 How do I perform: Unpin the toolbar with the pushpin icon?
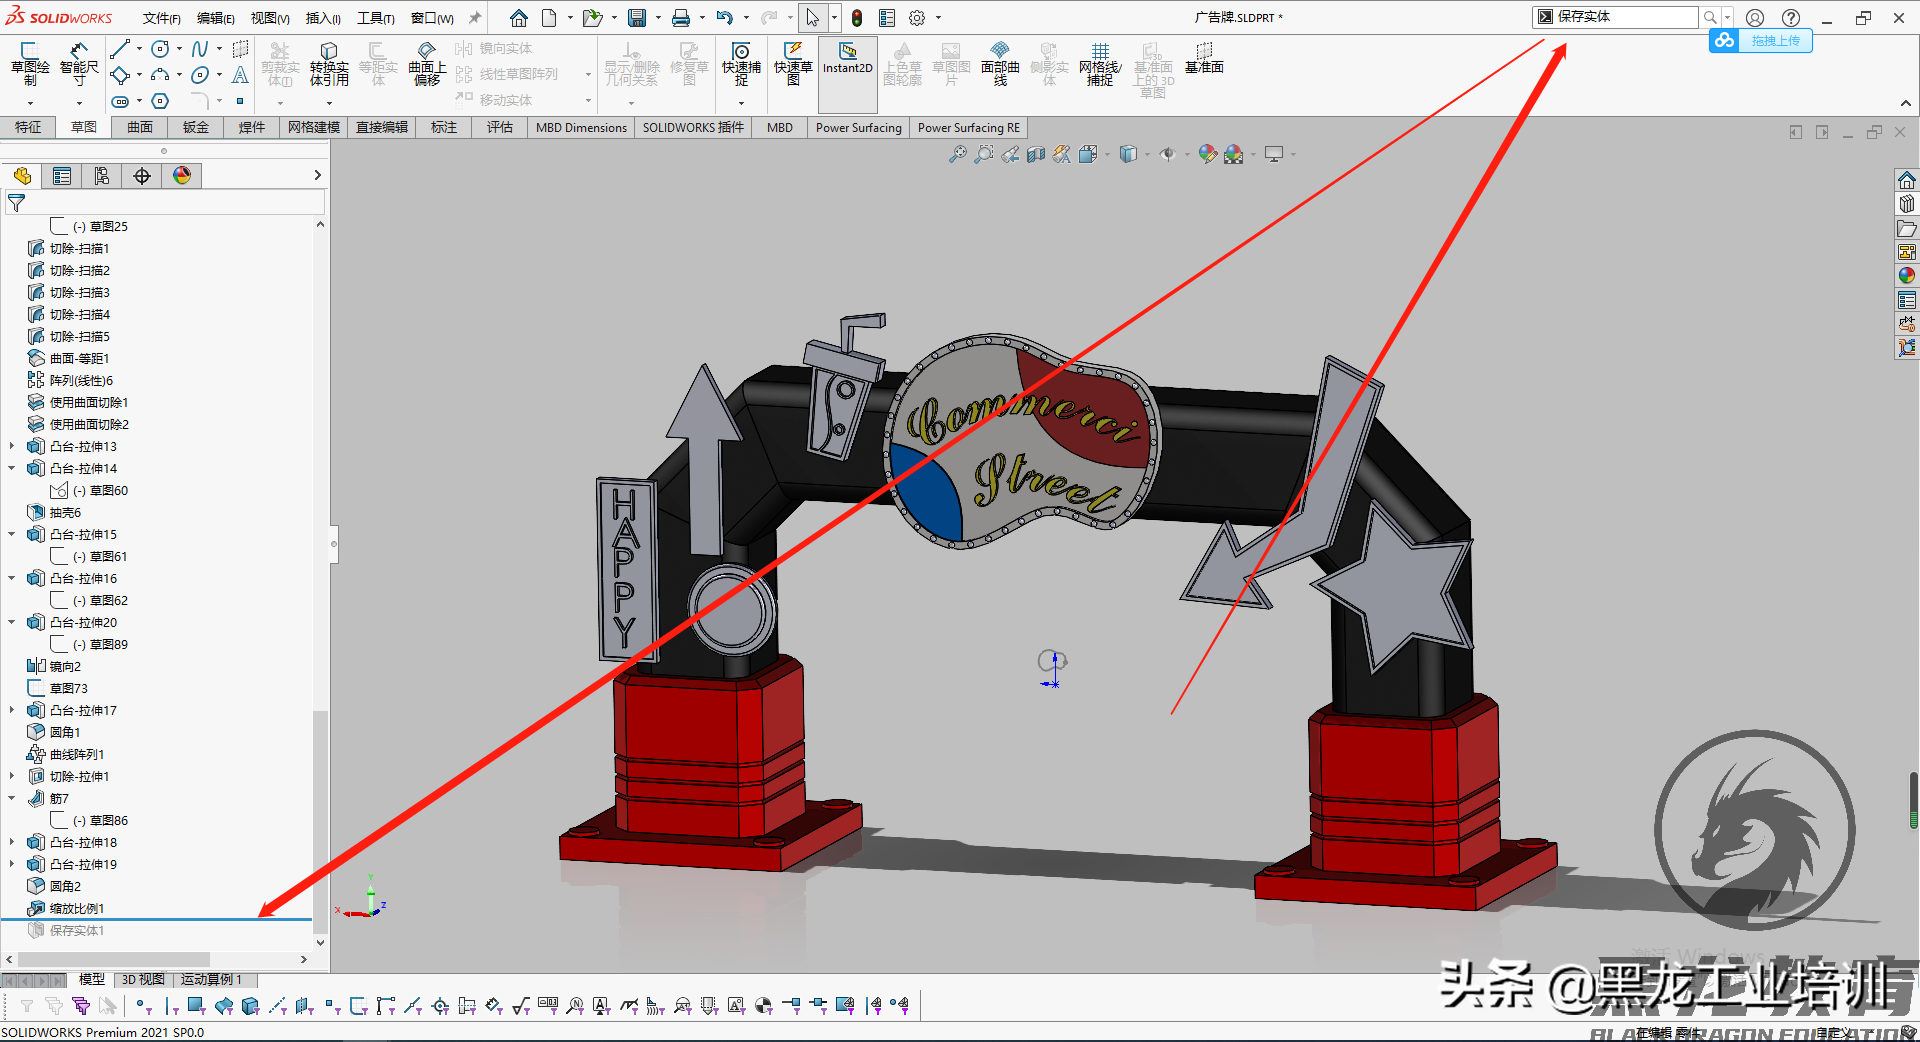coord(473,17)
